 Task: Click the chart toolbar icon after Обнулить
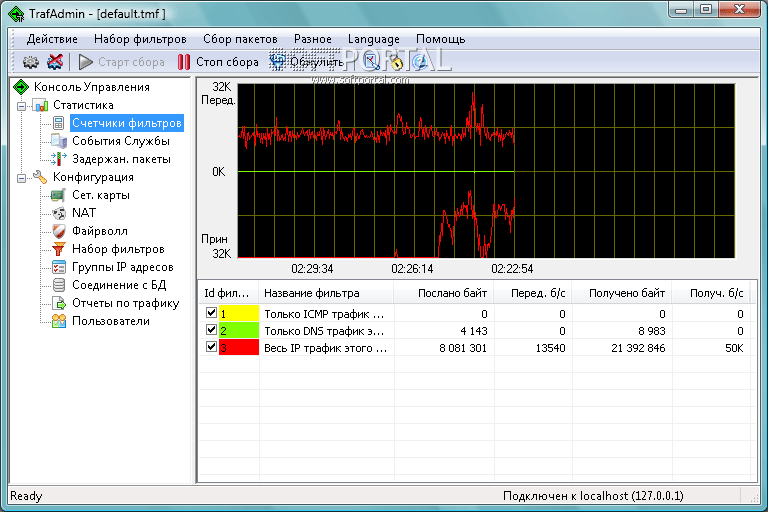[x=371, y=62]
